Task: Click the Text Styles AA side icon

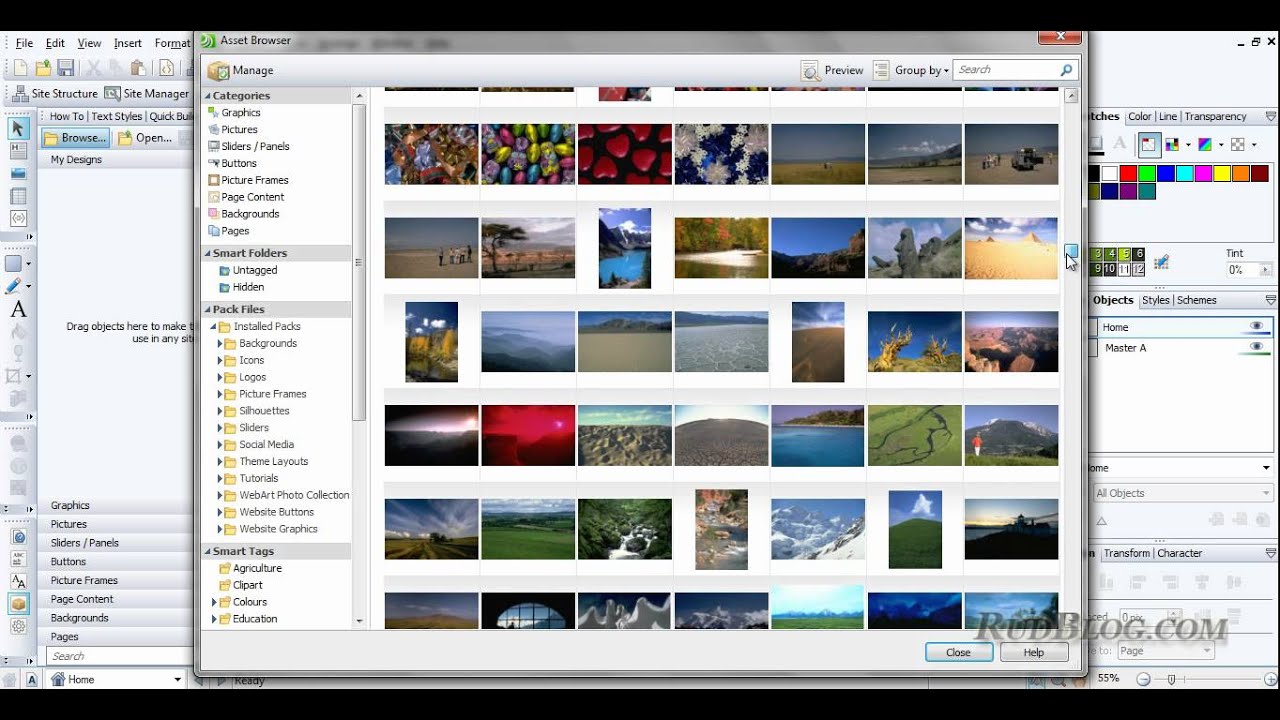Action: 18,581
